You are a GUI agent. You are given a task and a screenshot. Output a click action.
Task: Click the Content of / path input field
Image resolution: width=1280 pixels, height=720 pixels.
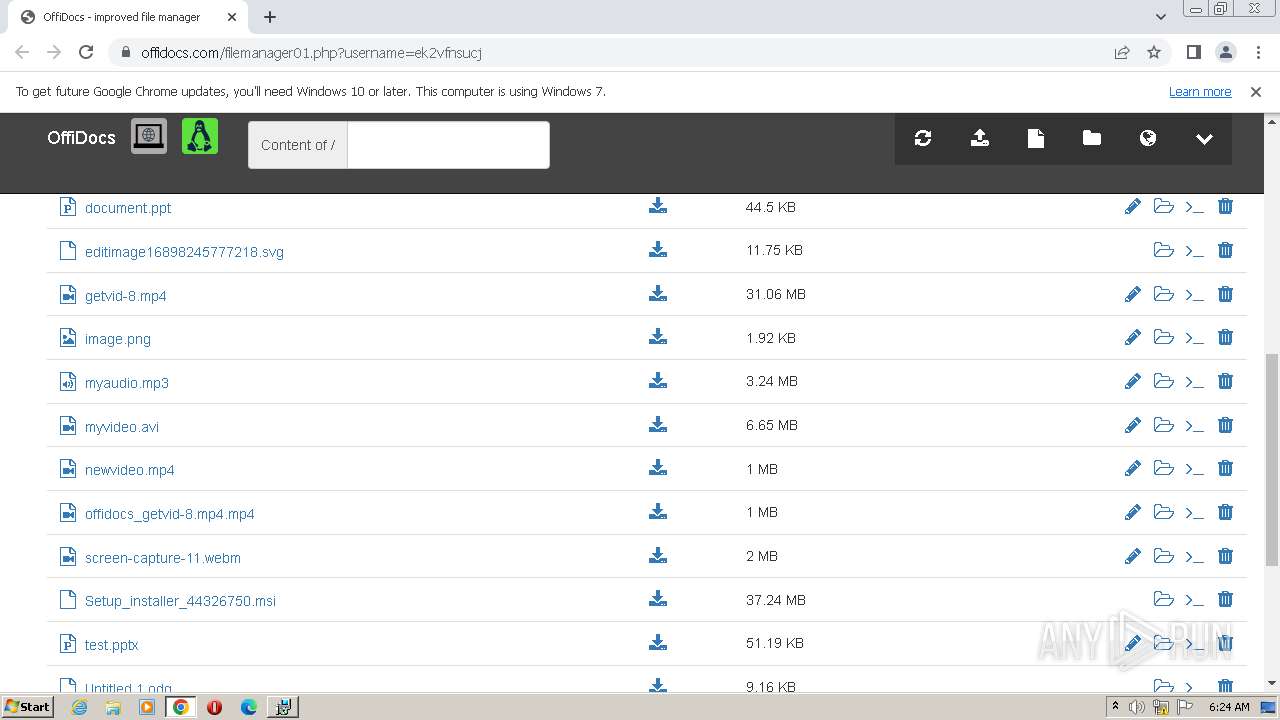click(x=448, y=145)
